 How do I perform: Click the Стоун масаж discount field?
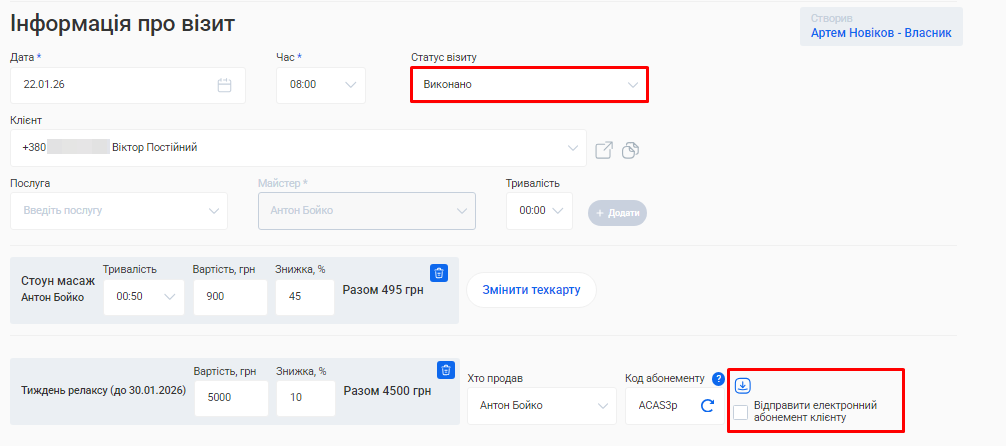[304, 297]
